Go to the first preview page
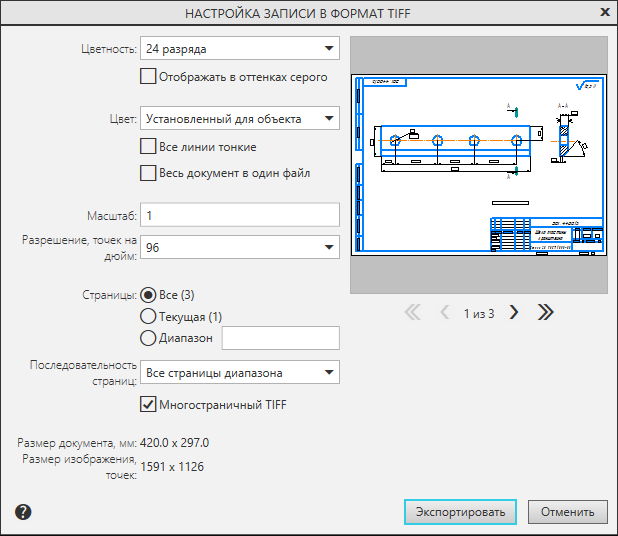 coord(412,312)
